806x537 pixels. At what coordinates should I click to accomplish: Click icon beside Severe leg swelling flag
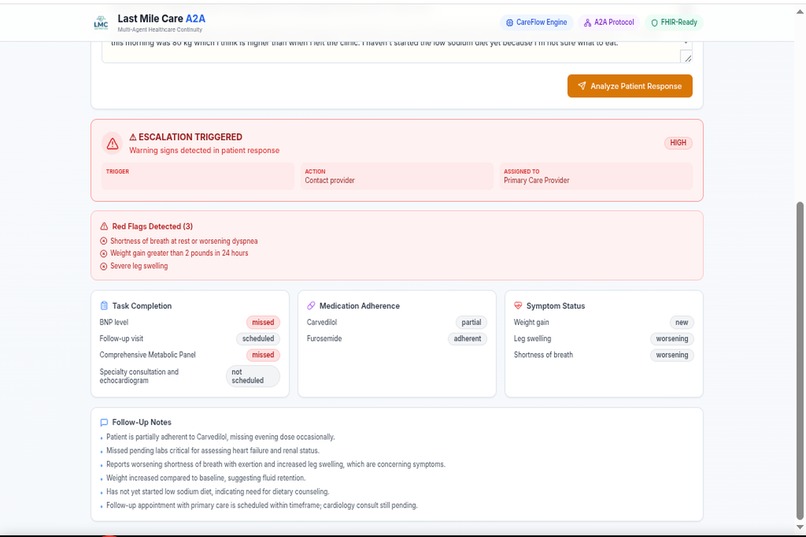click(x=103, y=266)
